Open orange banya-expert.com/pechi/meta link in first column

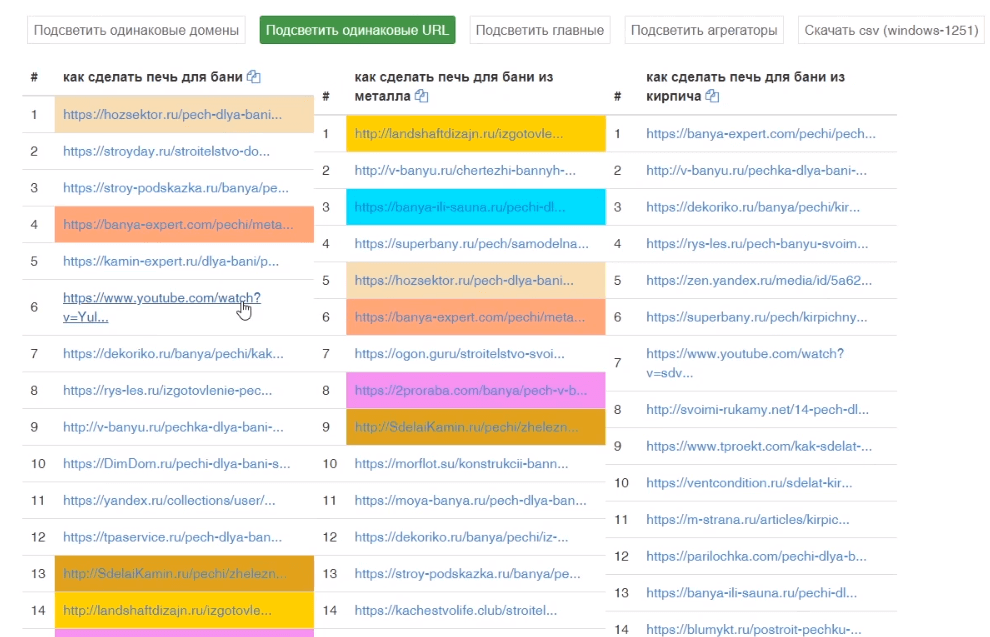(x=178, y=224)
